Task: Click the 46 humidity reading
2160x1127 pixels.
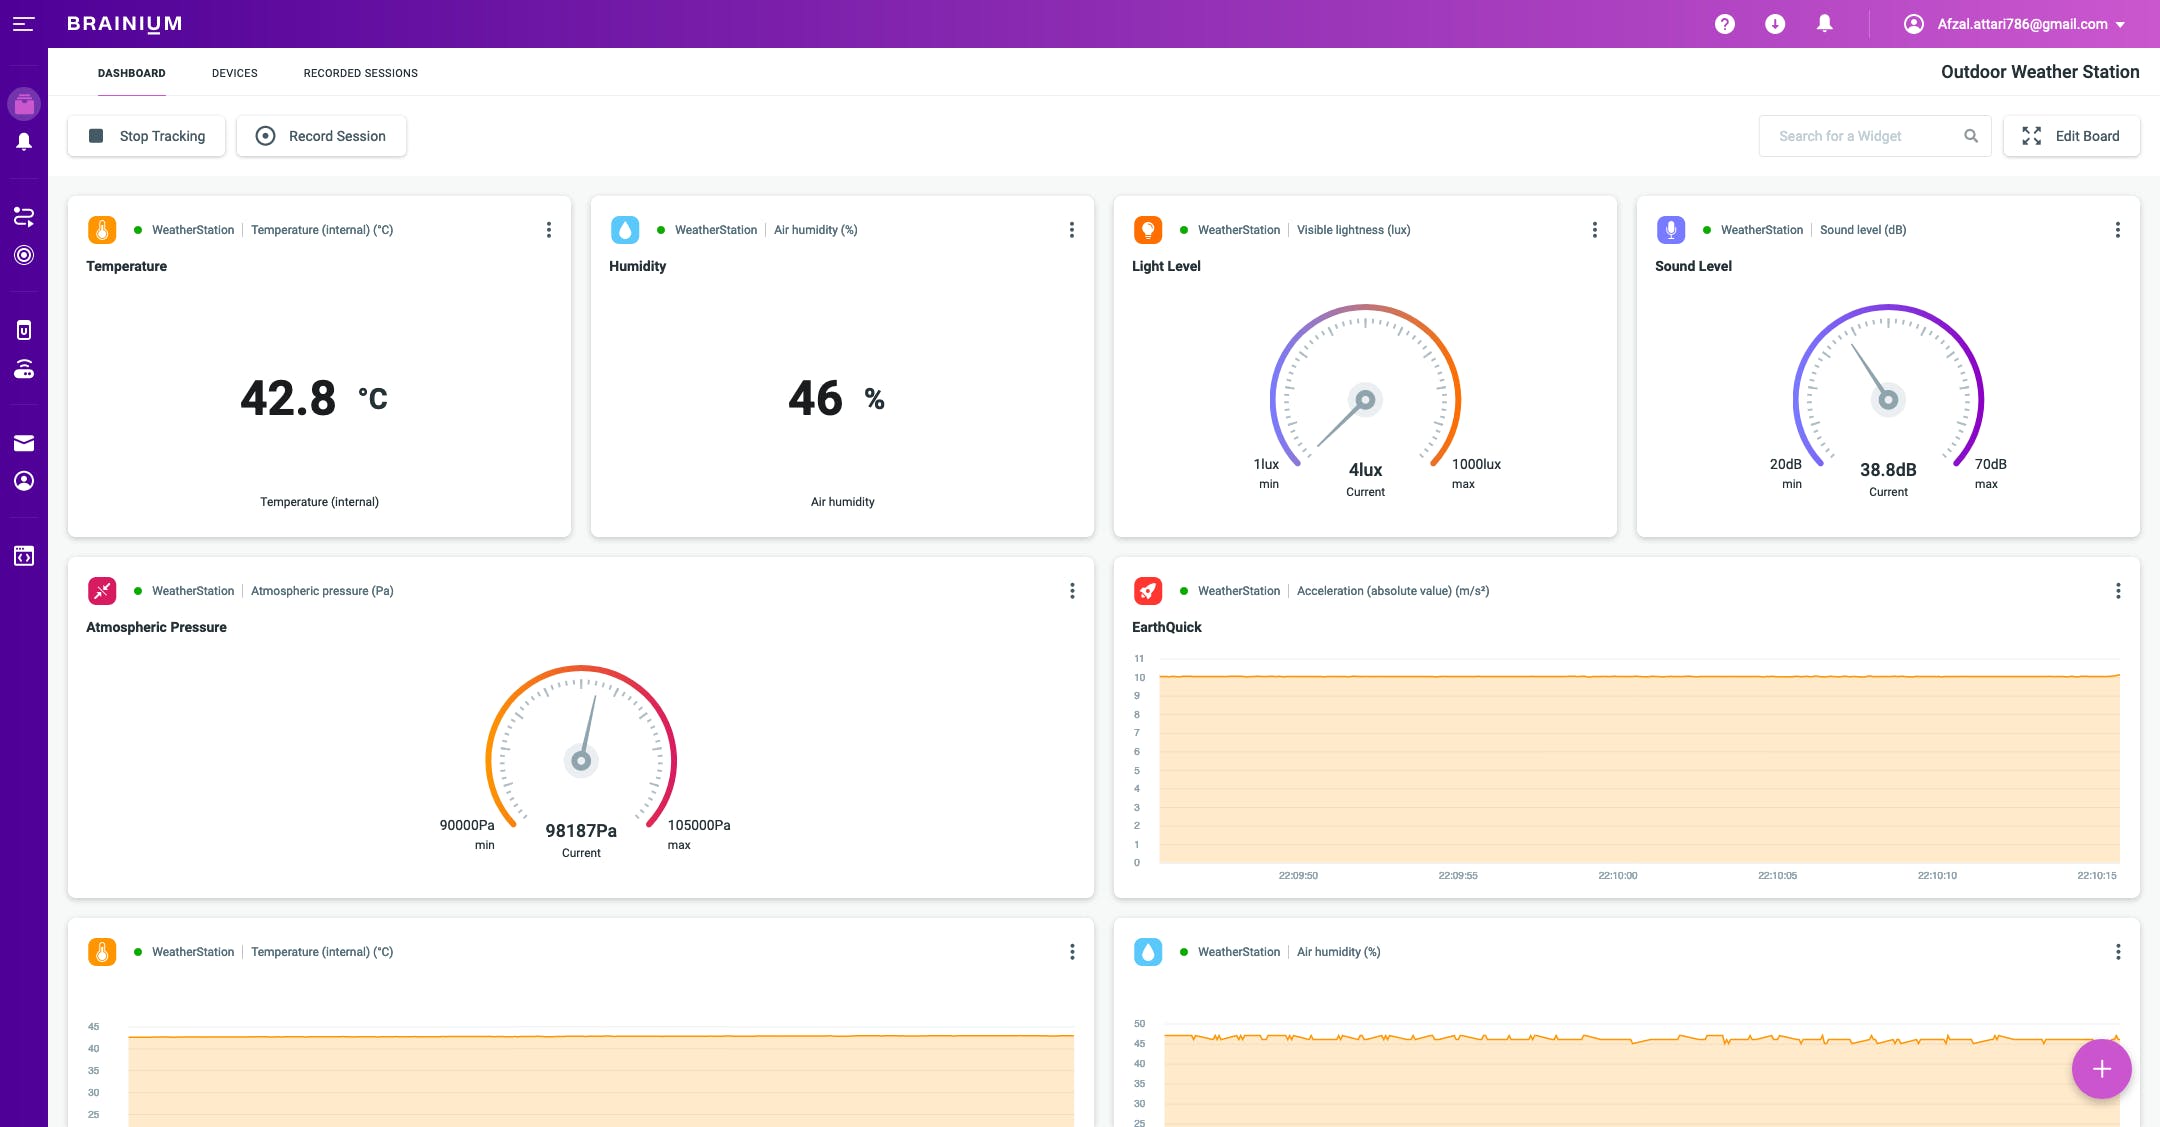Action: pyautogui.click(x=815, y=398)
